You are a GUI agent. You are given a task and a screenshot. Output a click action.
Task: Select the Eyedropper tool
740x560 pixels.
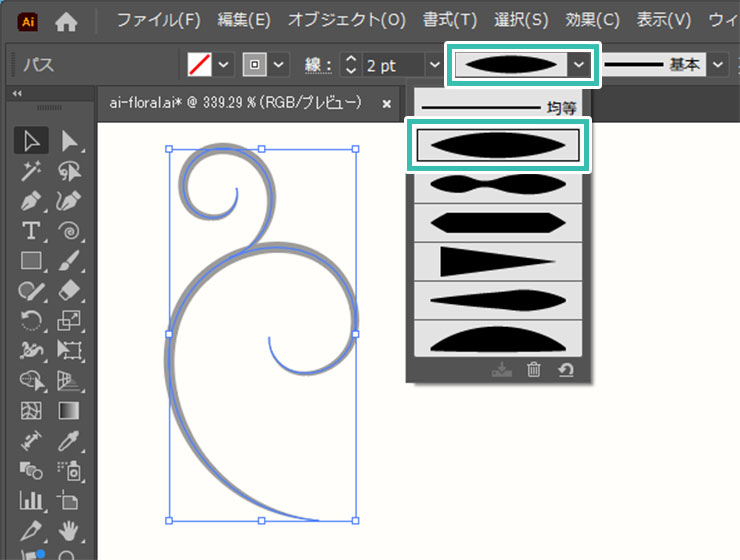(69, 439)
